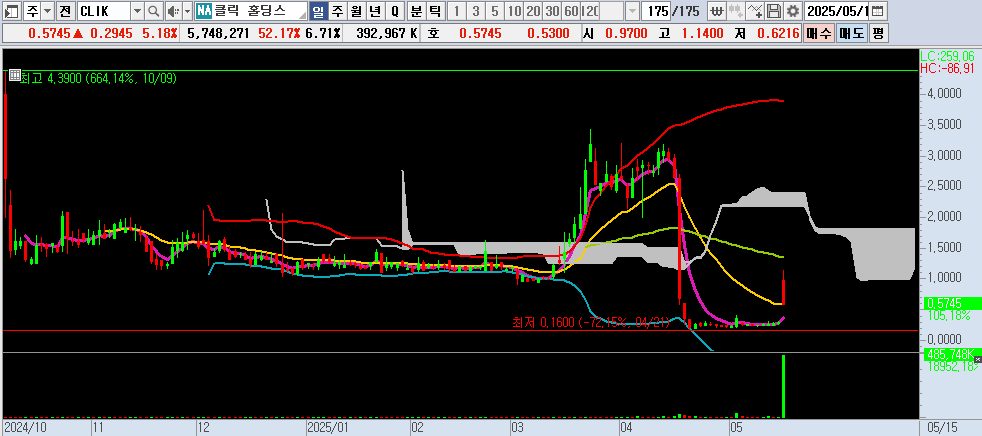
Task: Click the LC:259.06 indicator text
Action: point(947,56)
